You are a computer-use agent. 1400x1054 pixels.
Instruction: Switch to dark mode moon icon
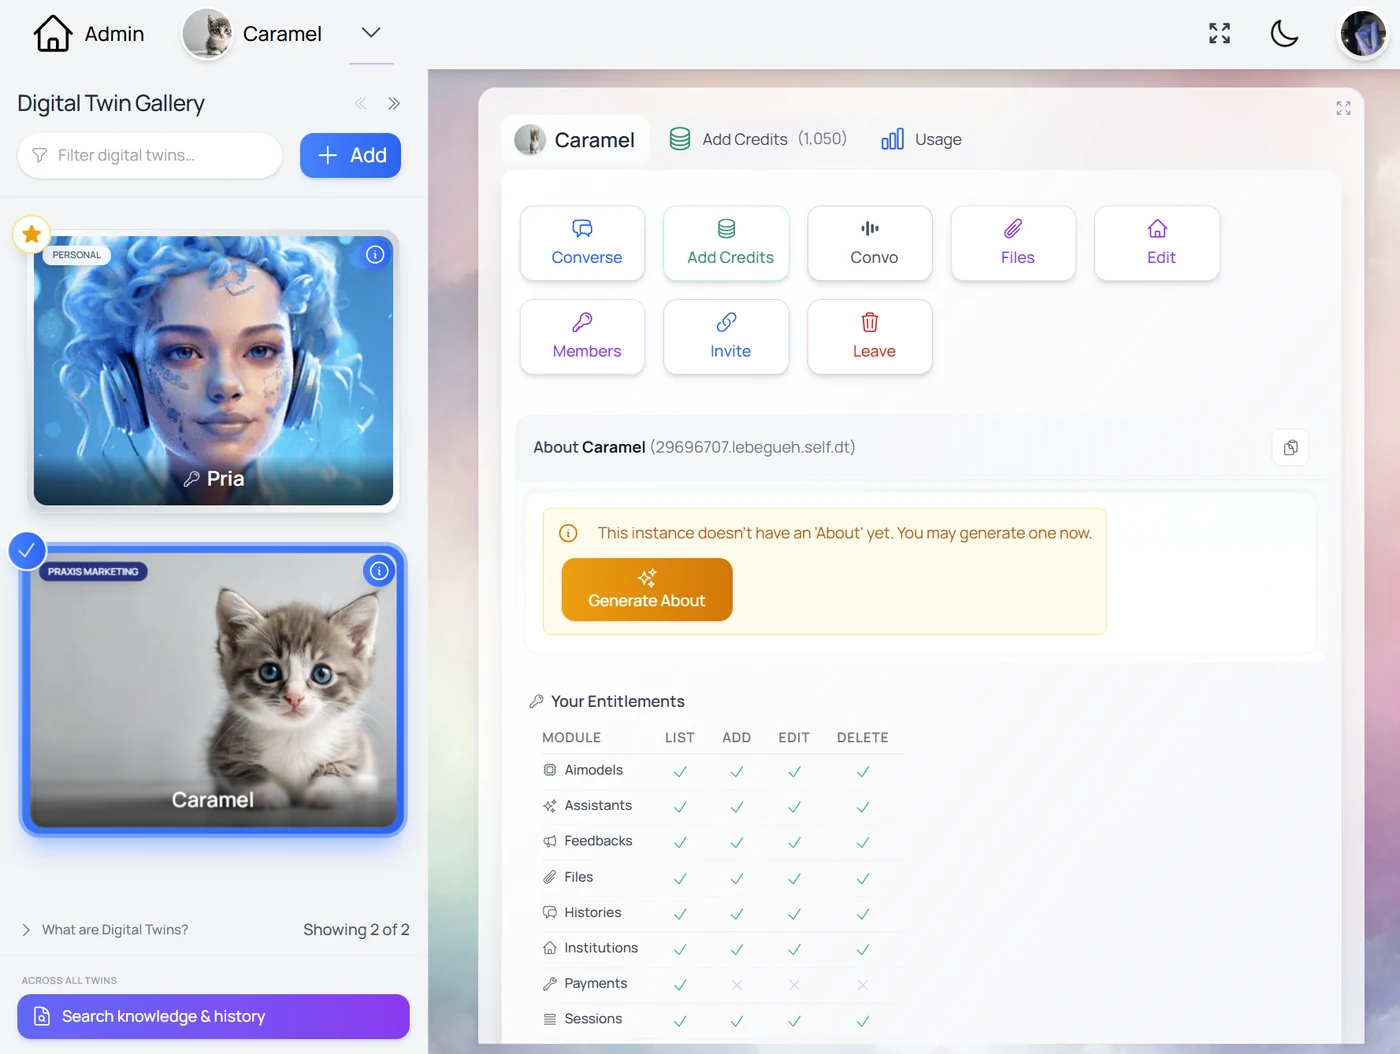[x=1284, y=33]
